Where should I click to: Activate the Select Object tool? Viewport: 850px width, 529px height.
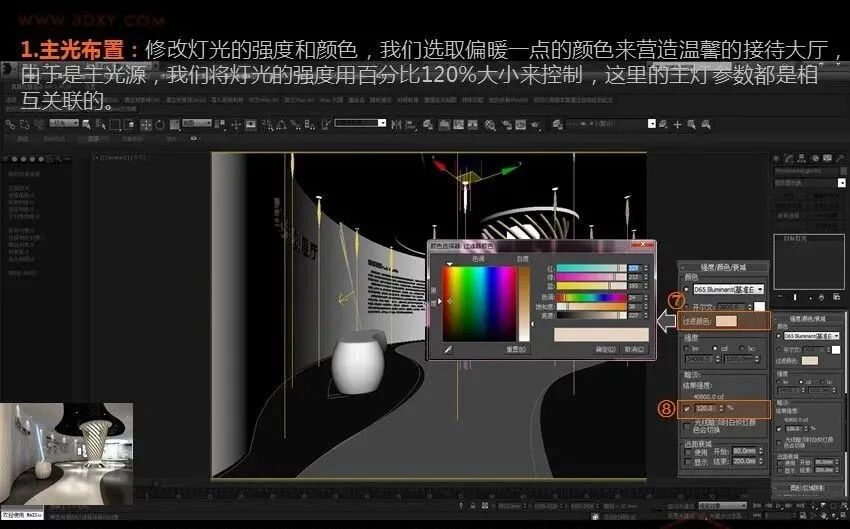[86, 124]
